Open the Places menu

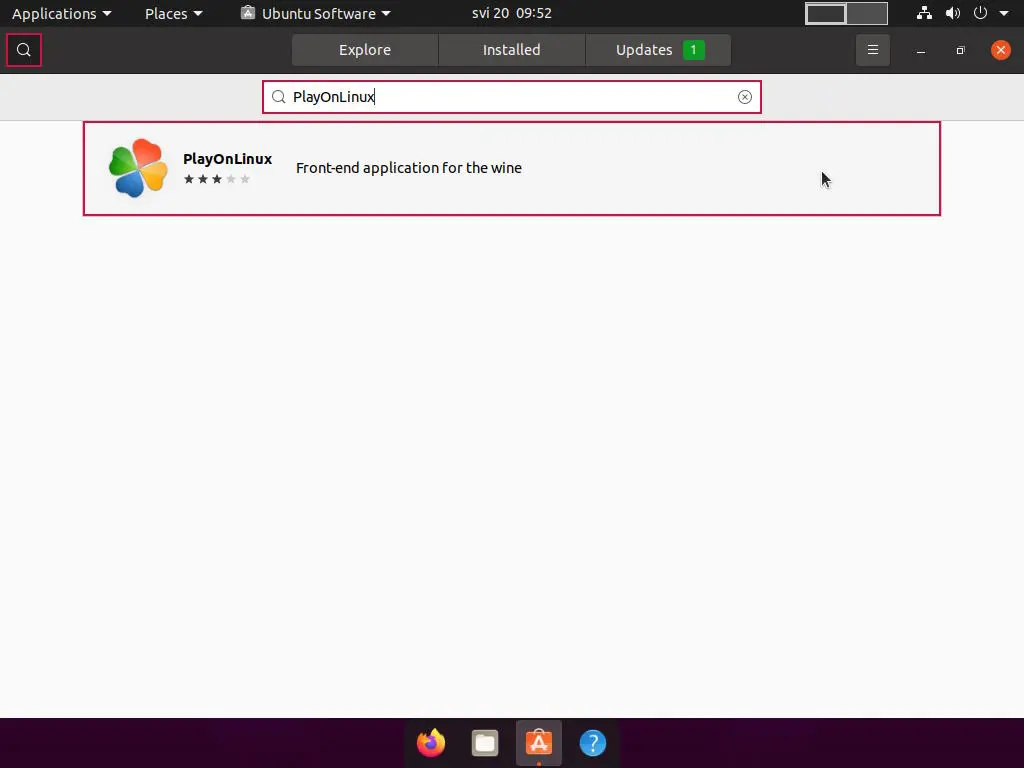click(174, 13)
